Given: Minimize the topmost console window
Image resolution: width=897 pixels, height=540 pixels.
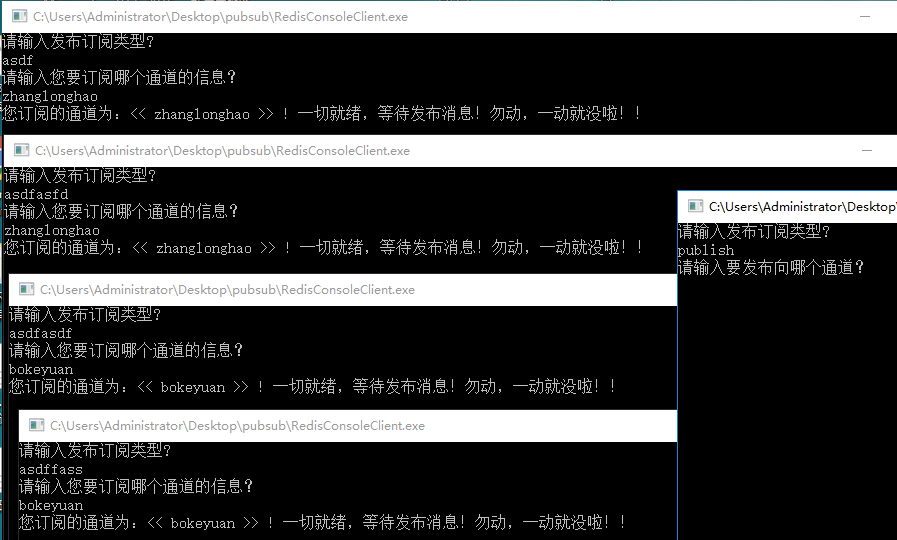Looking at the screenshot, I should point(865,17).
